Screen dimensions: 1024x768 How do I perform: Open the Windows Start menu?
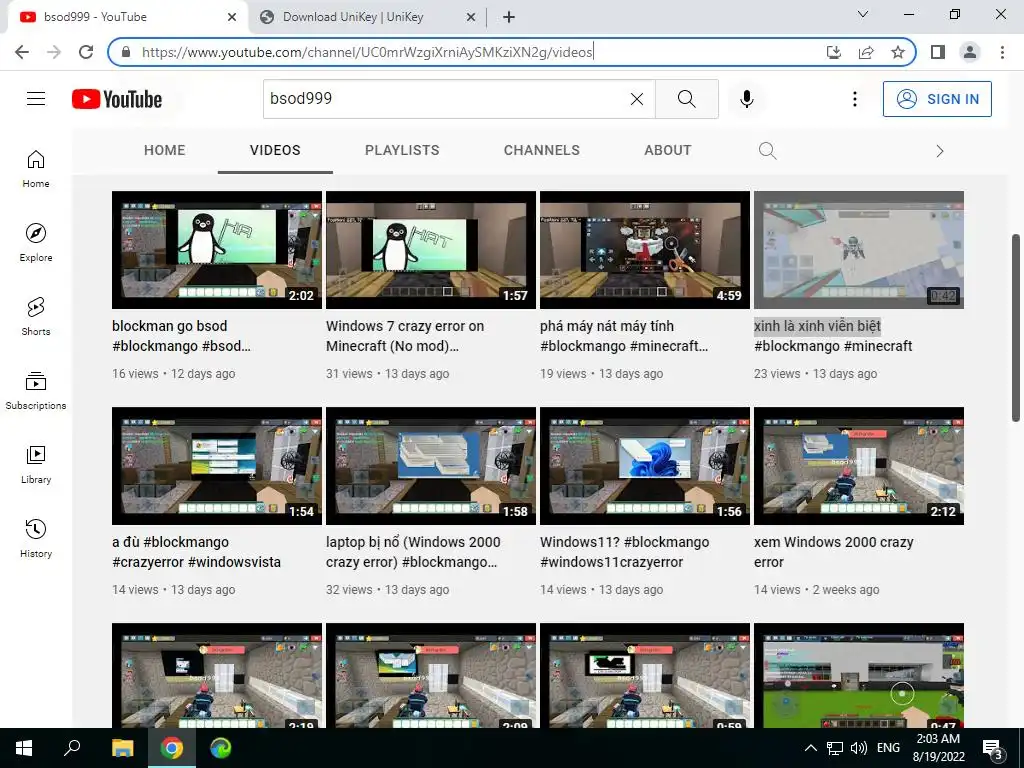pyautogui.click(x=24, y=748)
